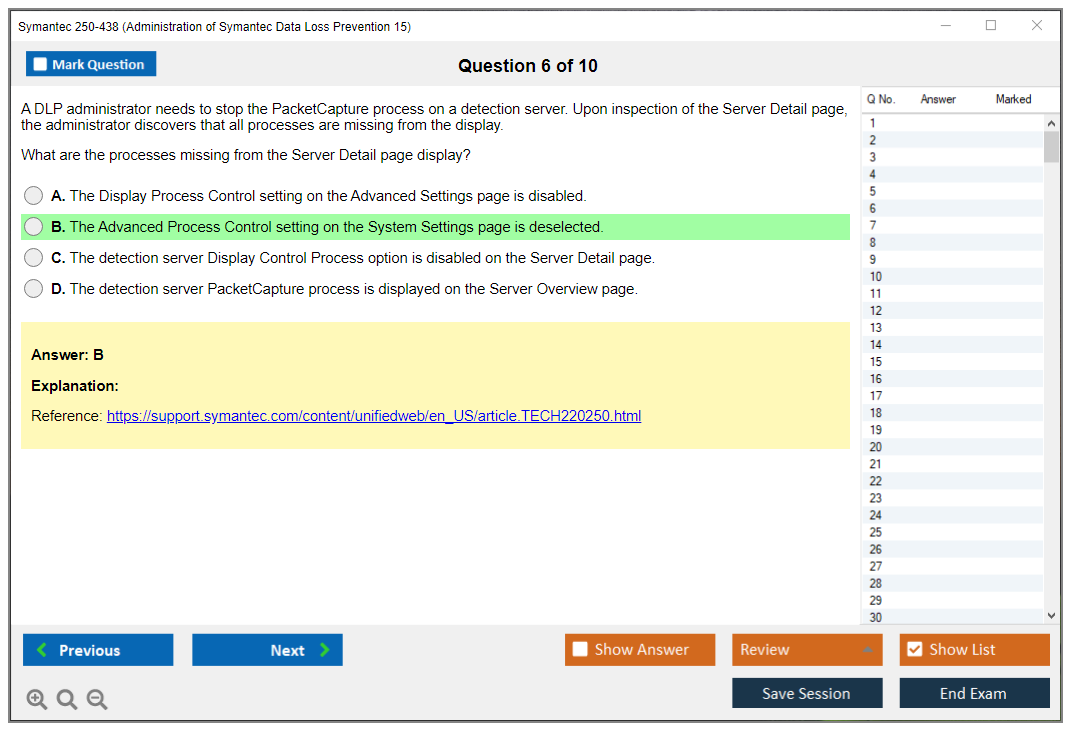Pick answer D about the Server Overview page

click(x=34, y=289)
